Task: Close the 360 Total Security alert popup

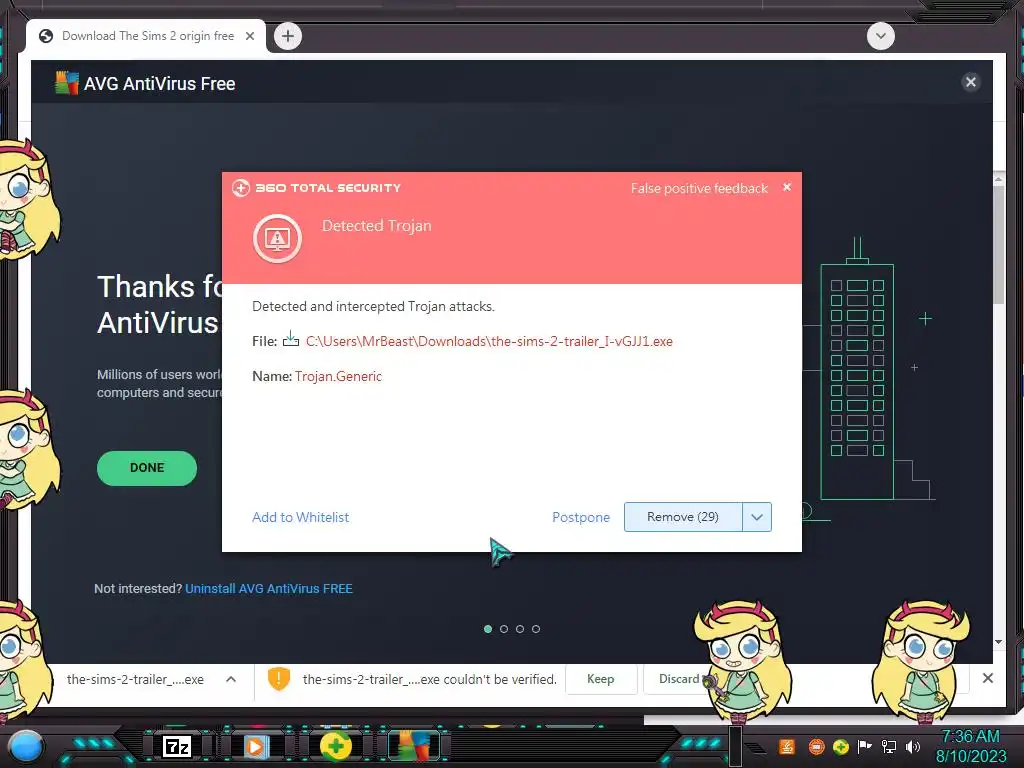Action: tap(787, 187)
